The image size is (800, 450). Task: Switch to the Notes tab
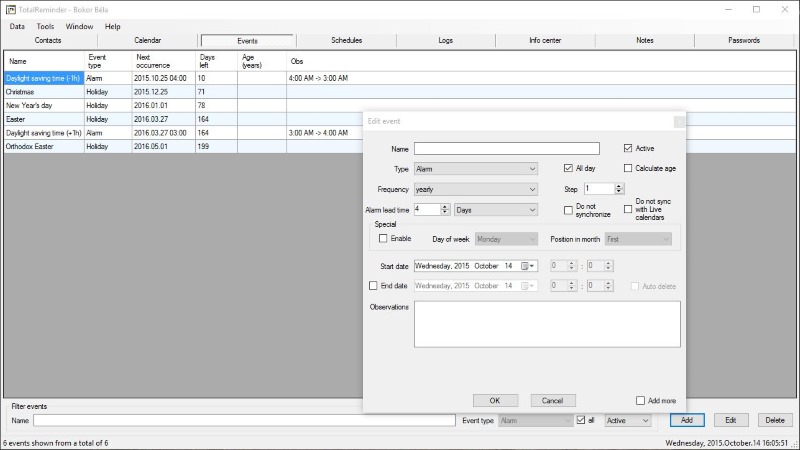point(644,40)
